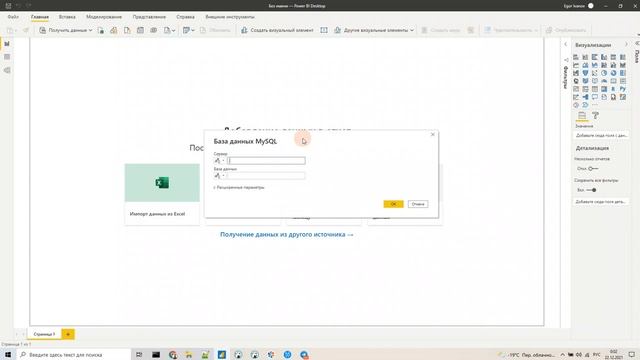Screen dimensions: 640x360
Task: Expand Расширенные параметры in MySQL dialog
Action: (239, 187)
